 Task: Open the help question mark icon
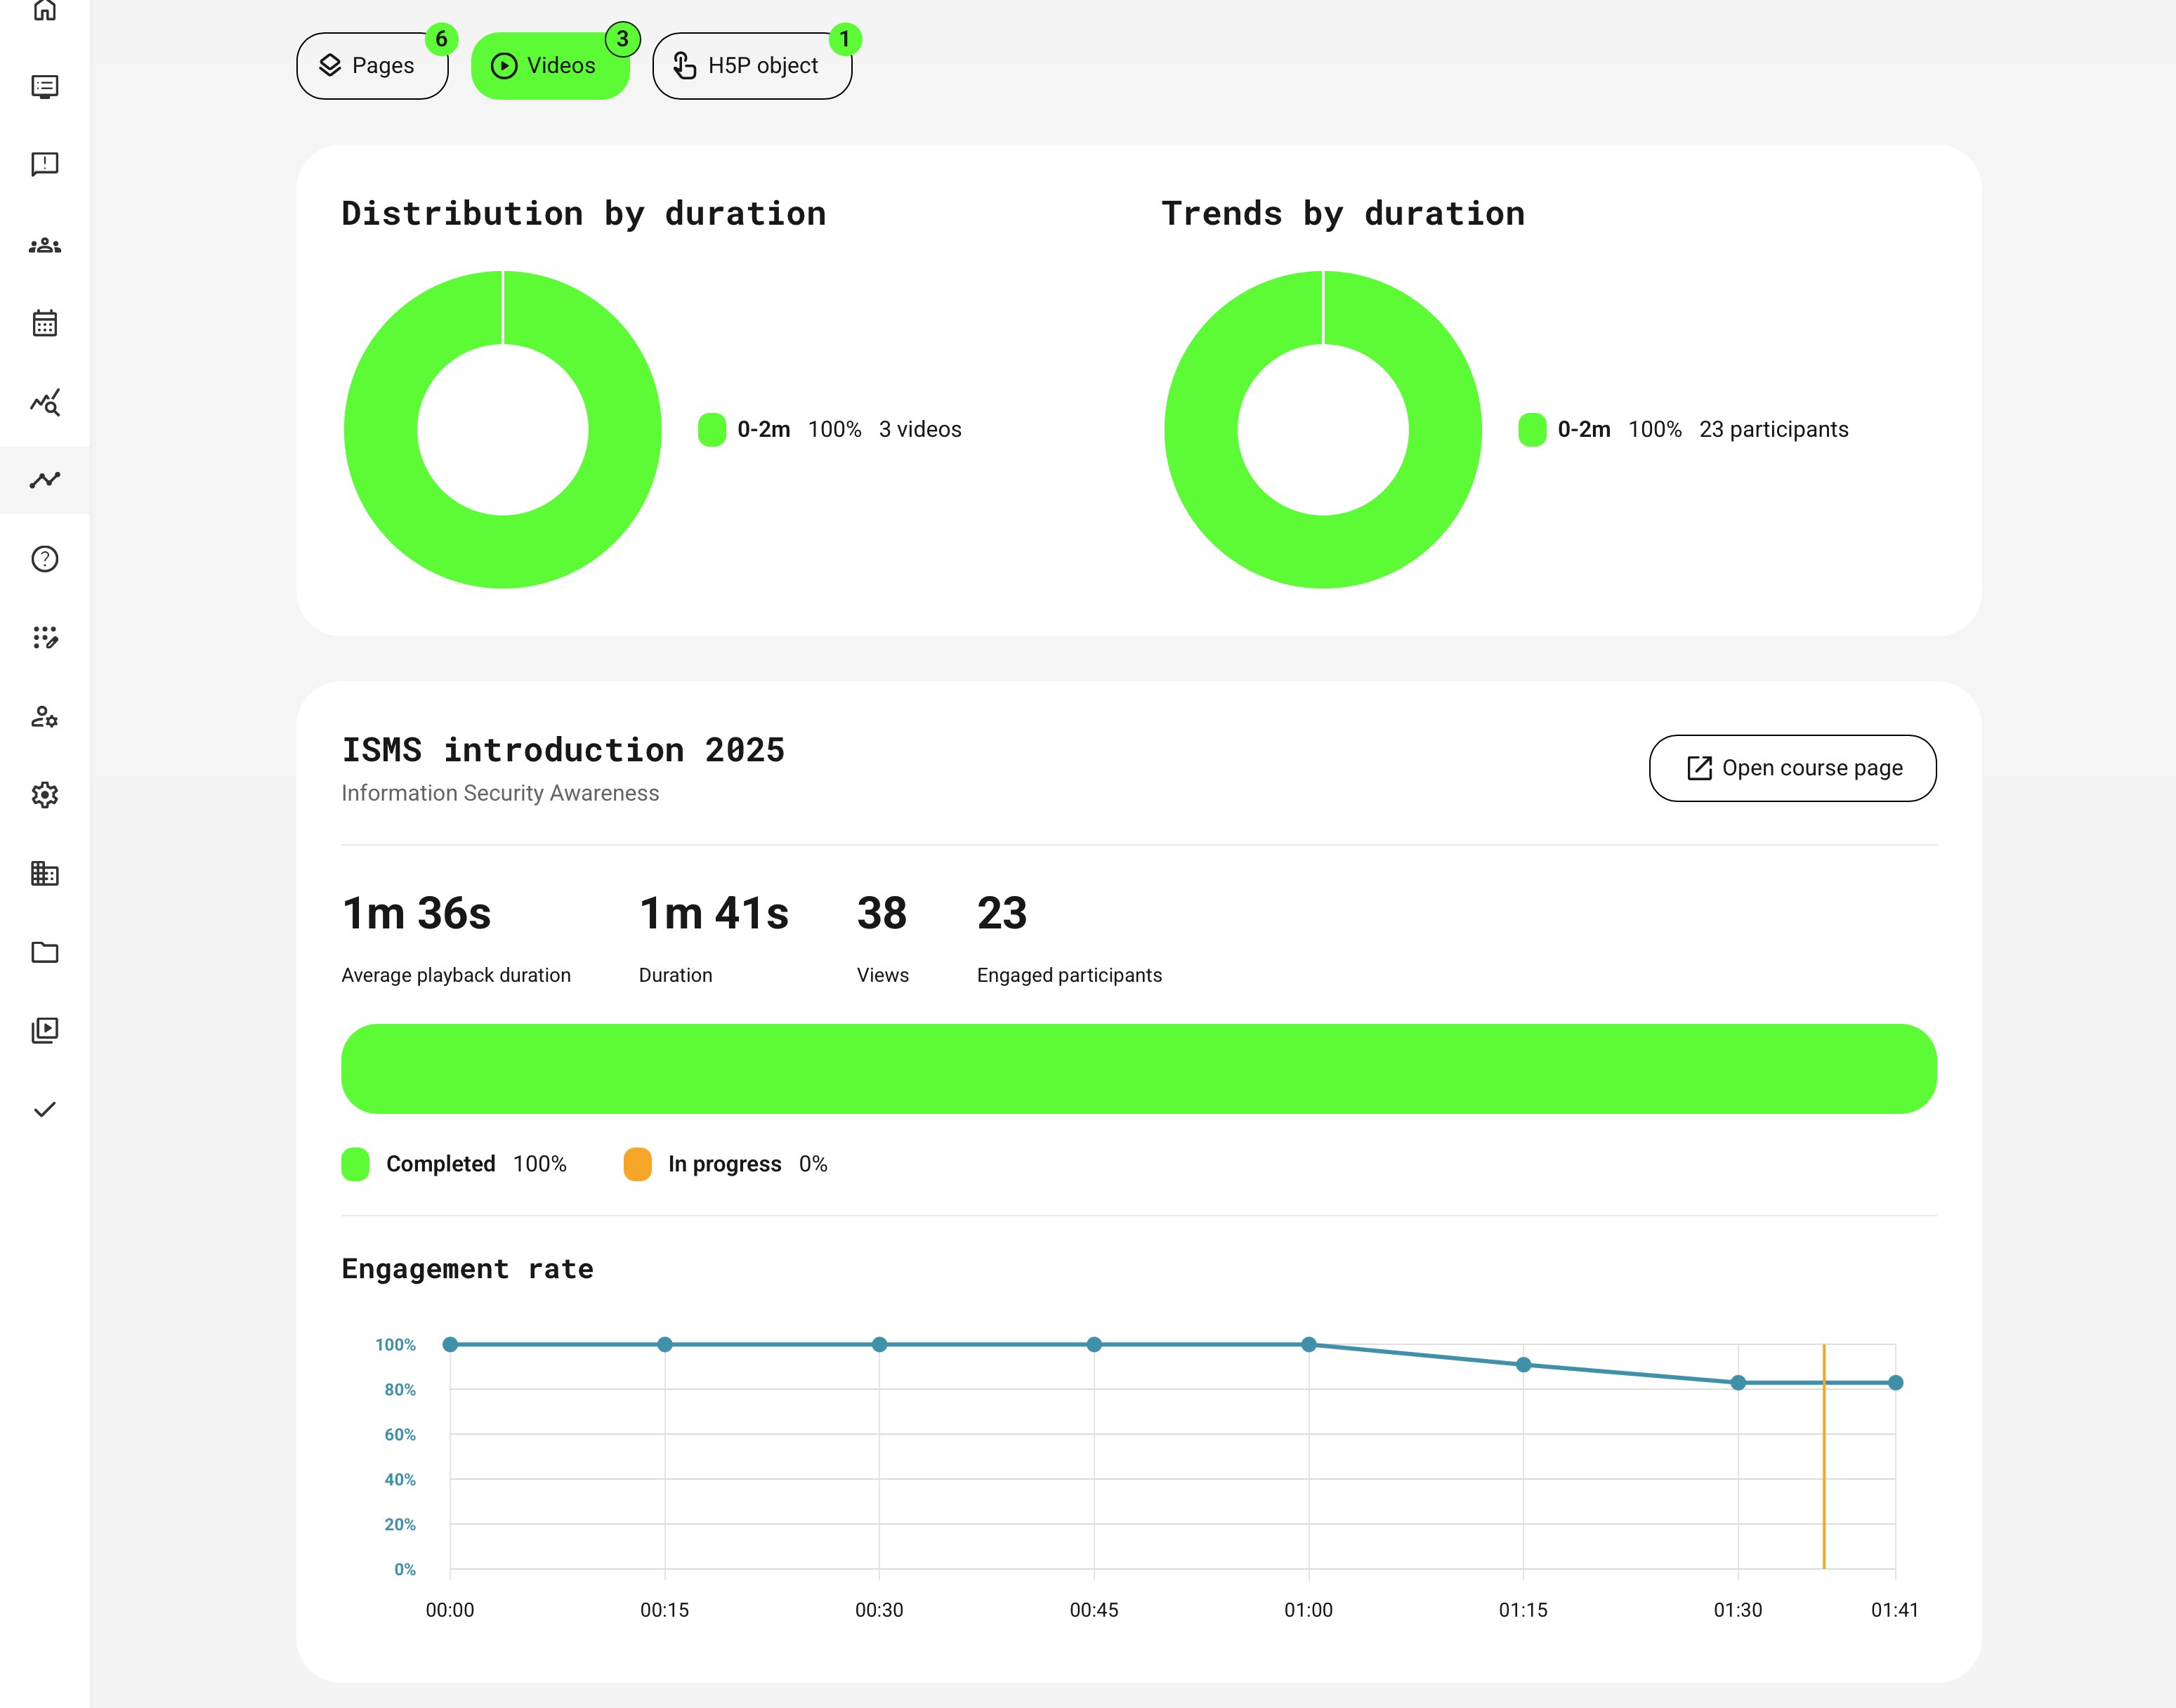(x=45, y=558)
